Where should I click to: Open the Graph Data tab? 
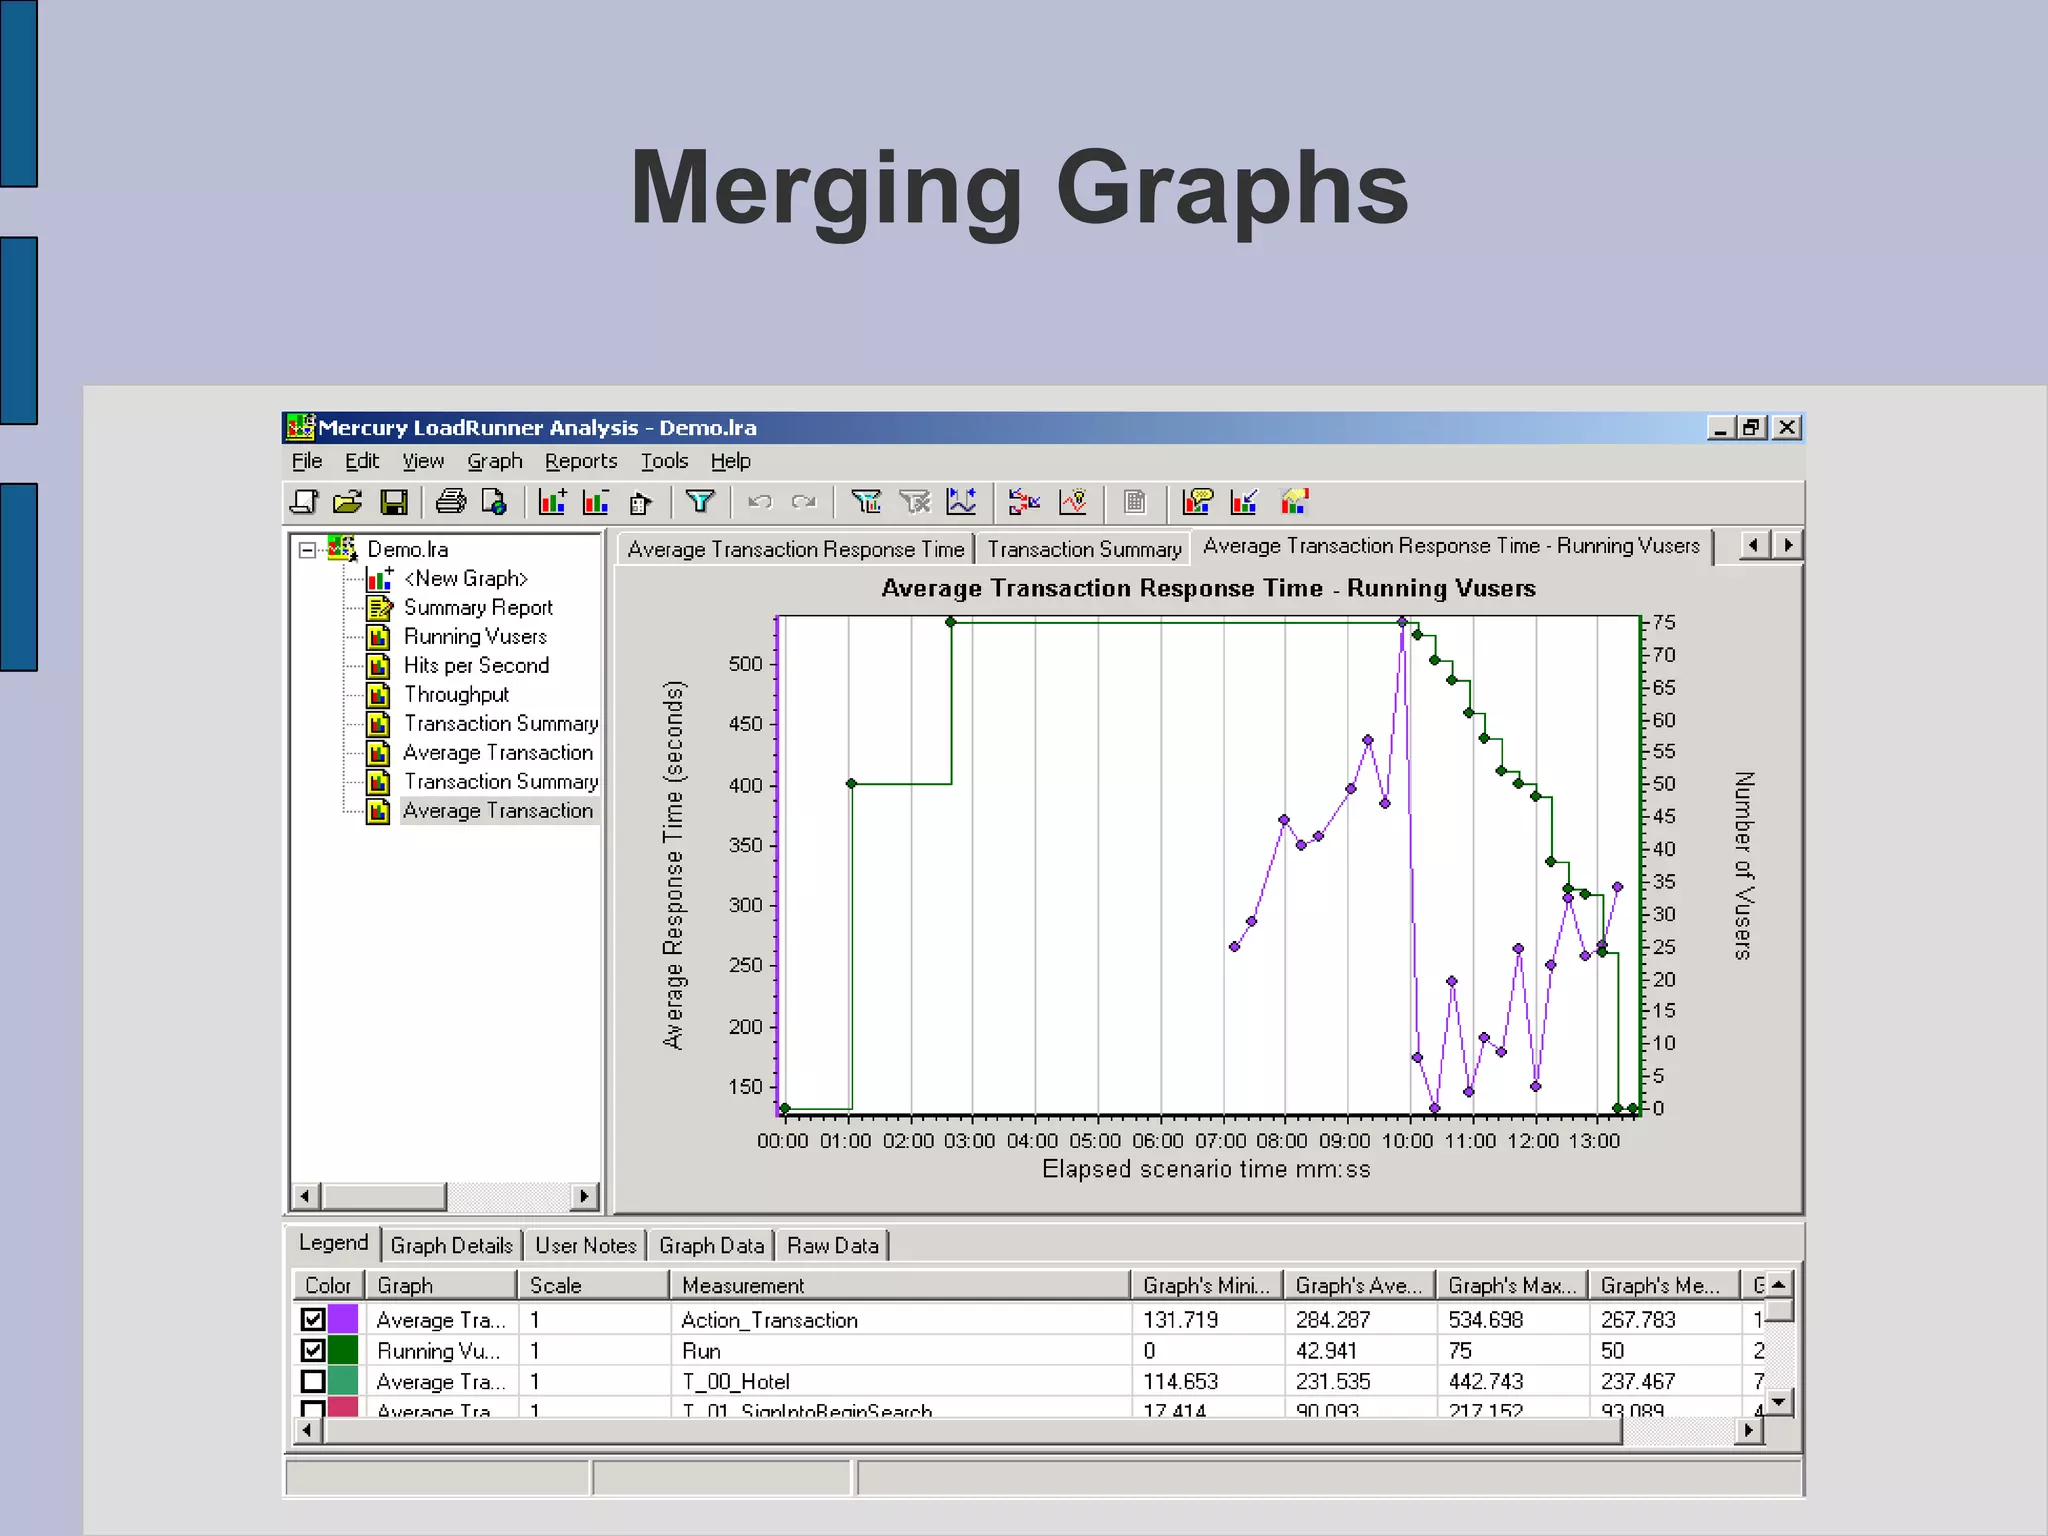pyautogui.click(x=711, y=1245)
